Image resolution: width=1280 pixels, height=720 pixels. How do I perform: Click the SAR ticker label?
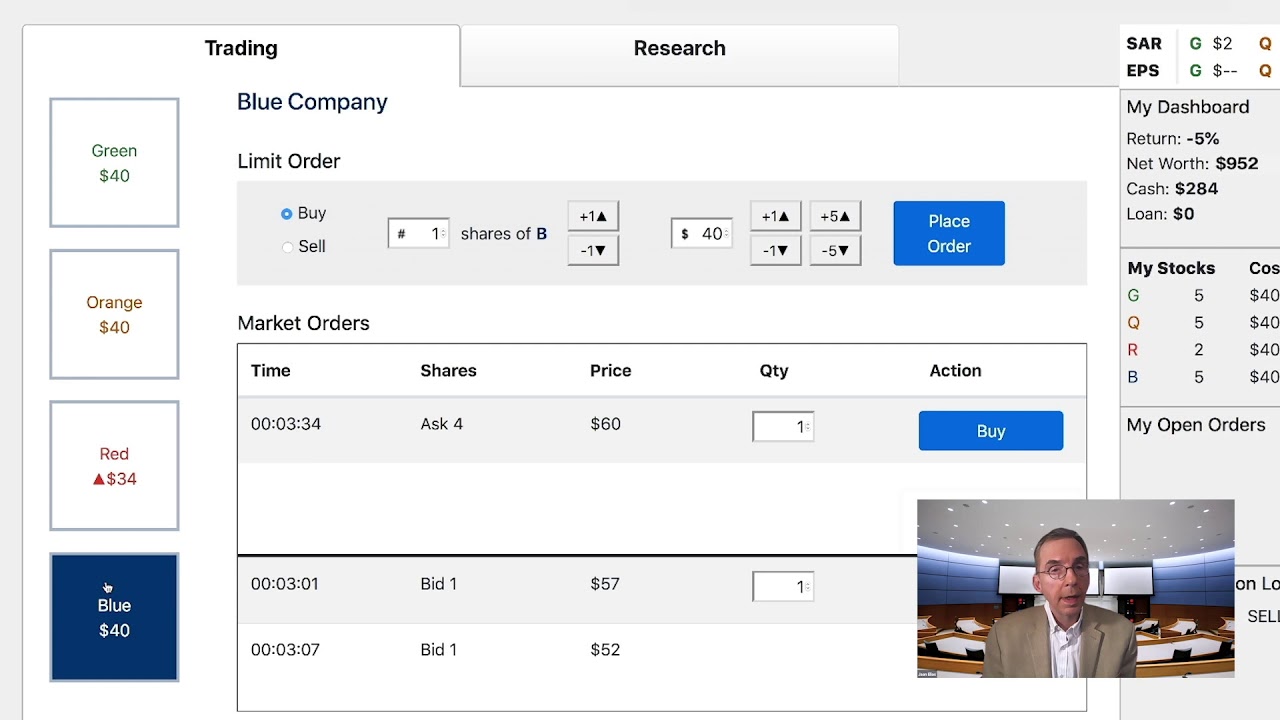pyautogui.click(x=1144, y=44)
